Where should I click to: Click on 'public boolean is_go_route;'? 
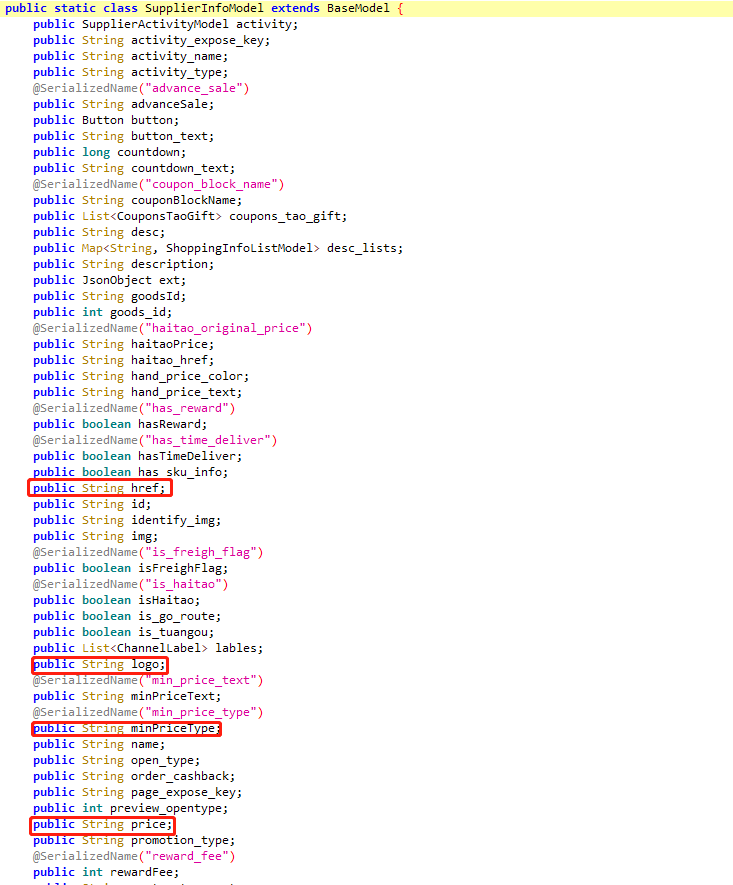click(127, 616)
